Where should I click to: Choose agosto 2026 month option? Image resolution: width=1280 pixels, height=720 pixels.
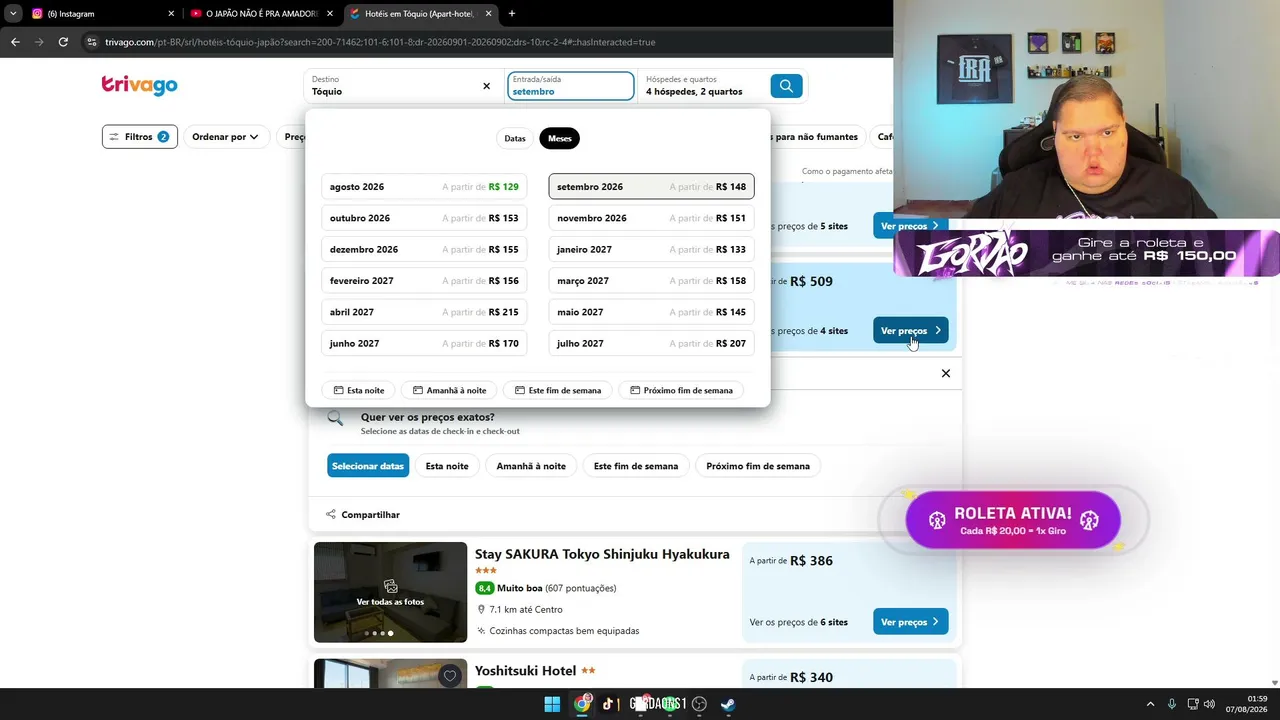coord(424,187)
